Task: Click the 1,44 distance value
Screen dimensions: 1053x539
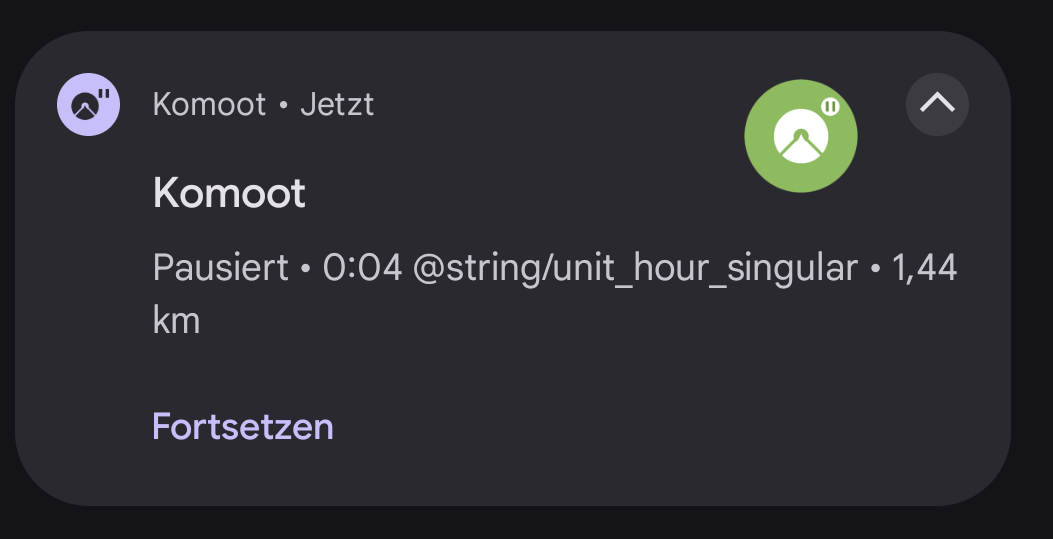Action: click(x=924, y=268)
